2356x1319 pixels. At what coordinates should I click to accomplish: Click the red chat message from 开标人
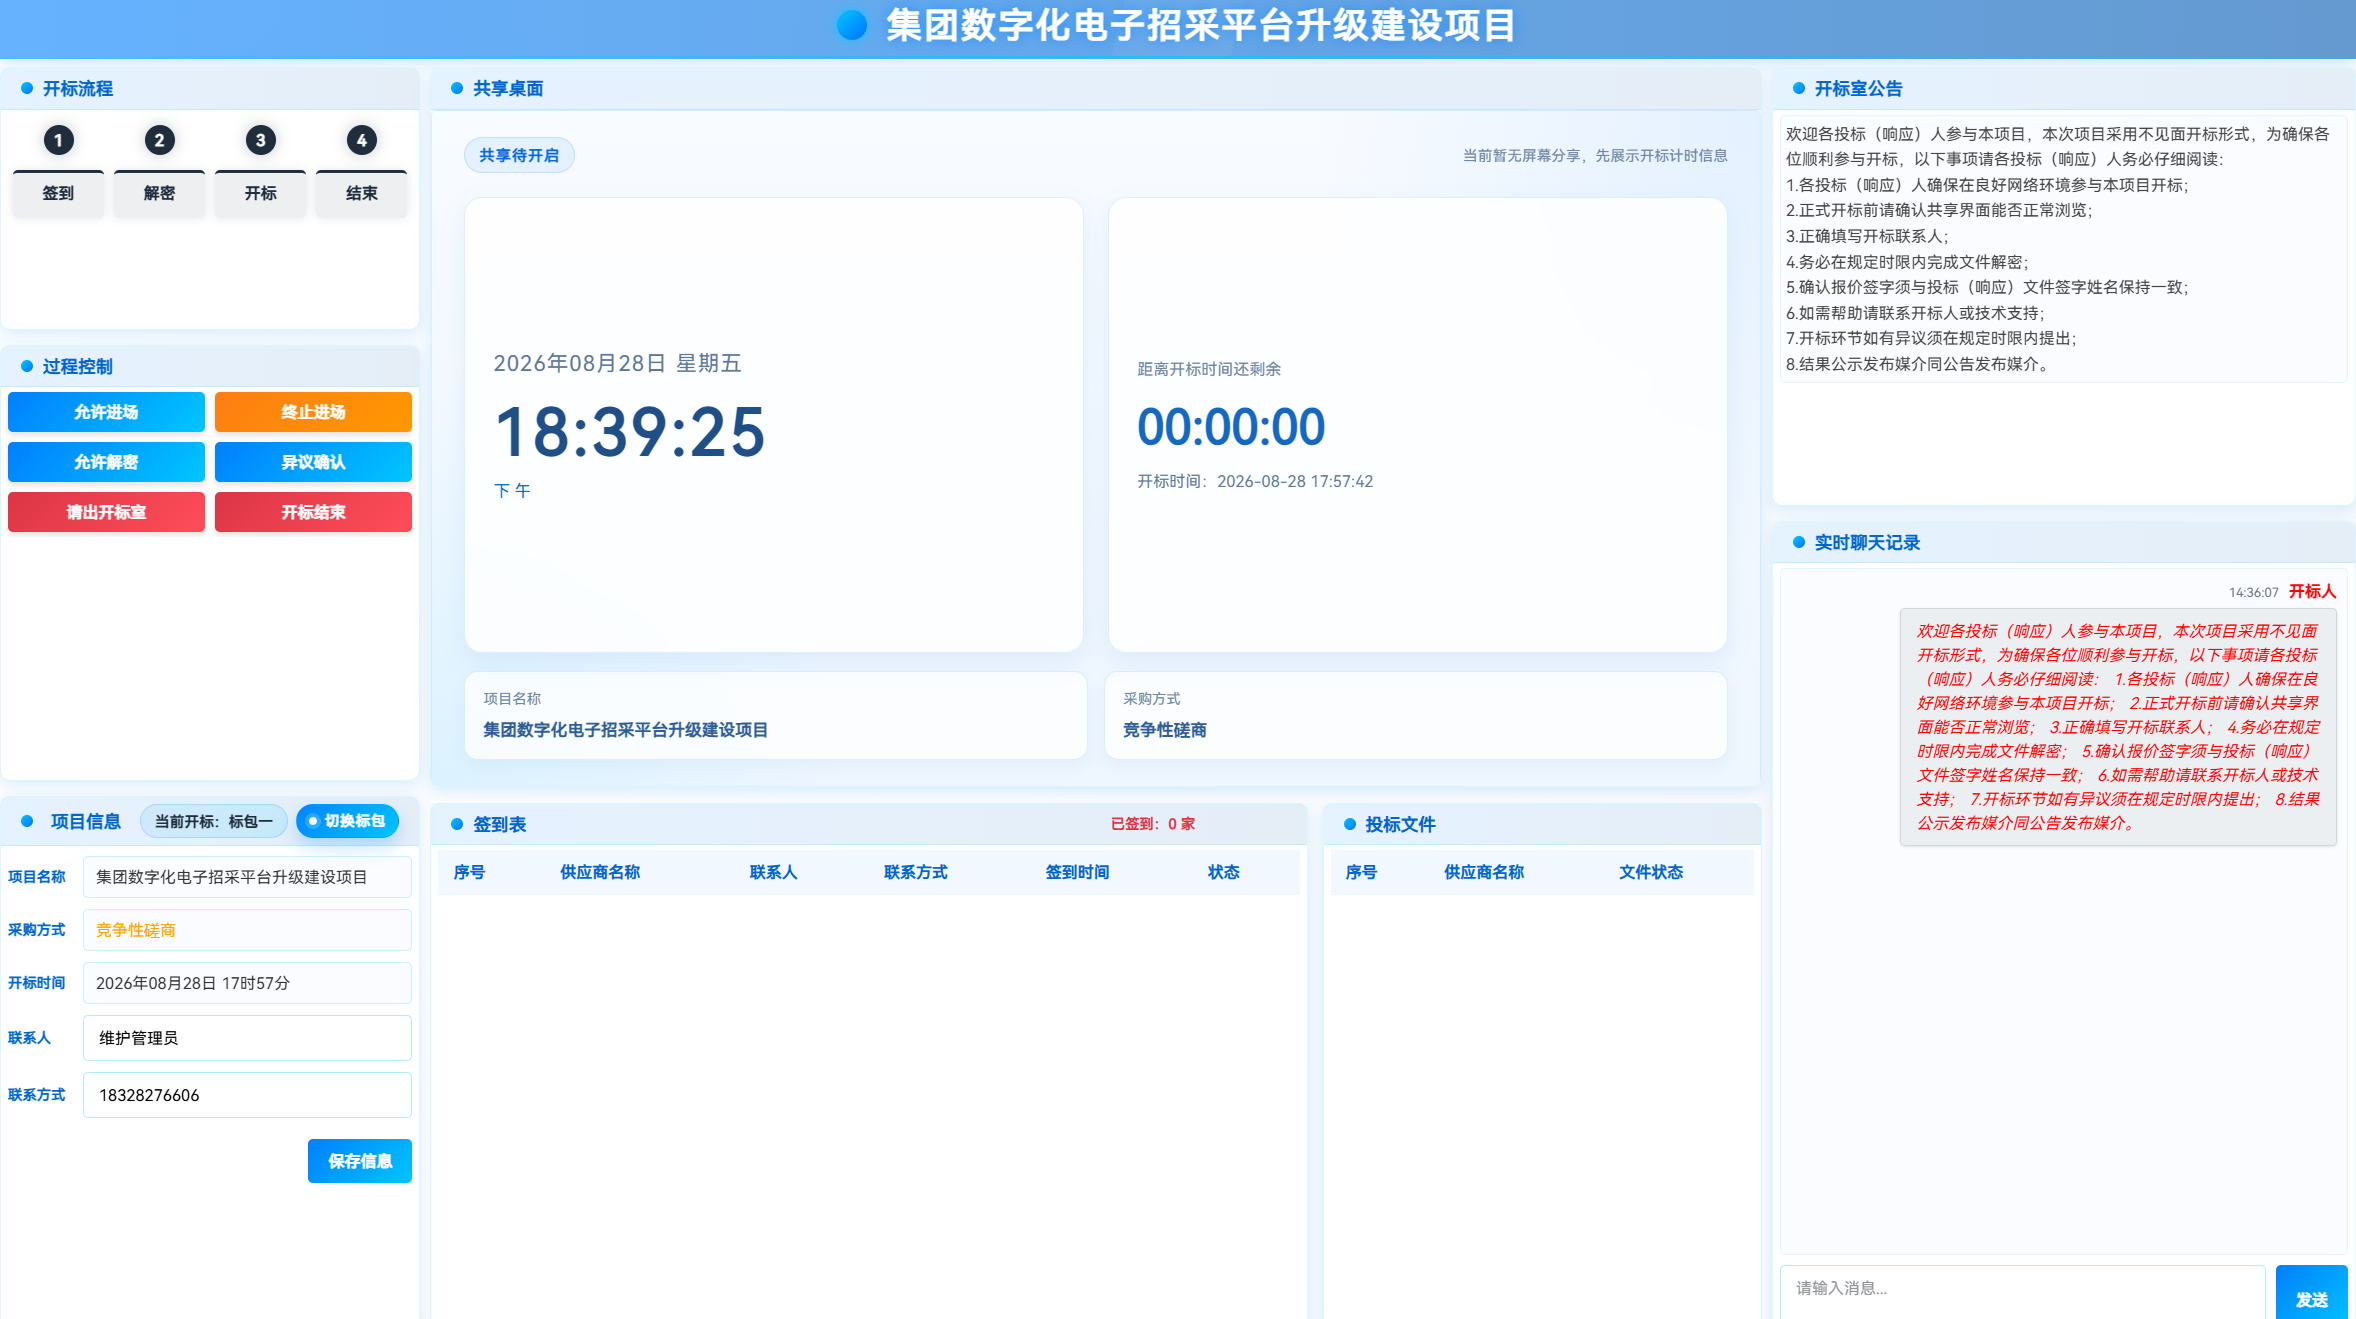click(2118, 727)
